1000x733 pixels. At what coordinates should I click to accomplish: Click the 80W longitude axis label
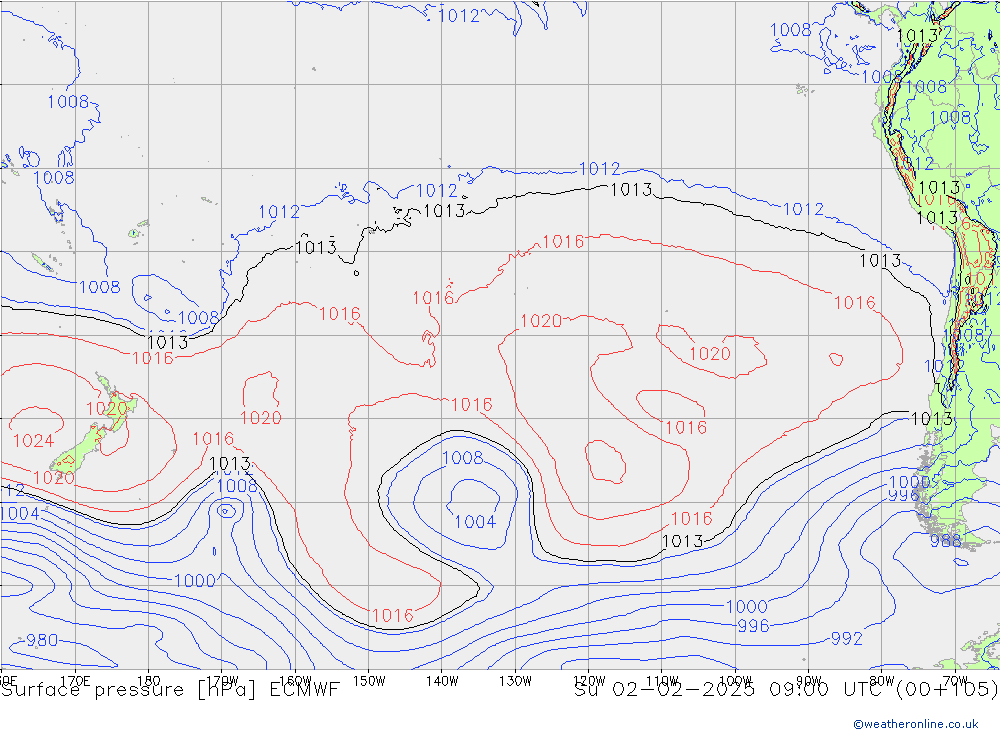point(882,681)
